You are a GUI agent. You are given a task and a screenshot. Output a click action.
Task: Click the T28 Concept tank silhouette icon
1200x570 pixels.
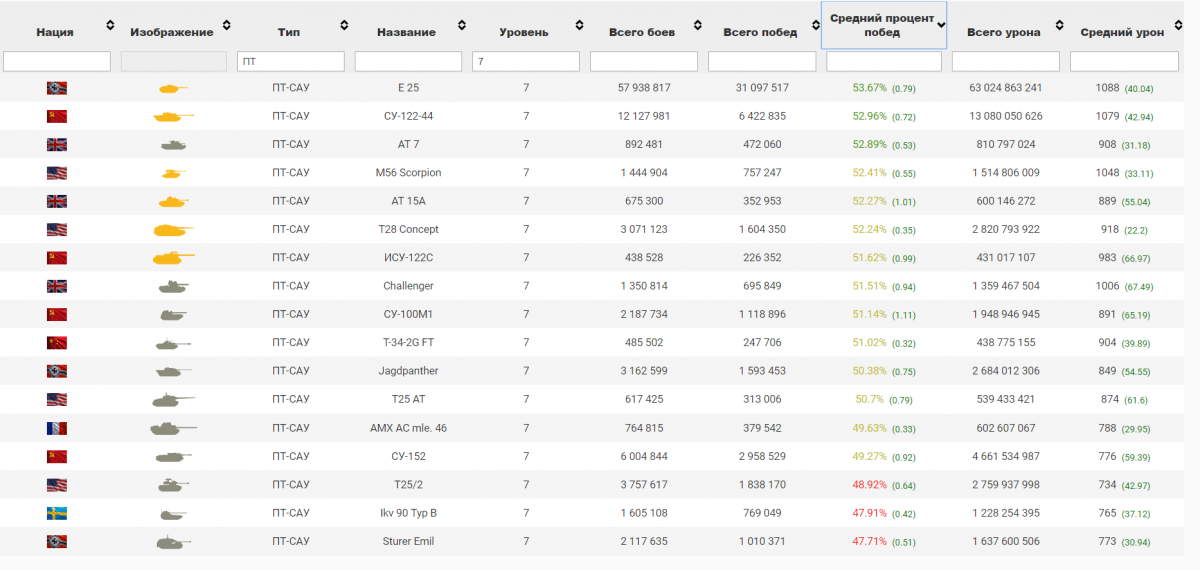pos(172,230)
